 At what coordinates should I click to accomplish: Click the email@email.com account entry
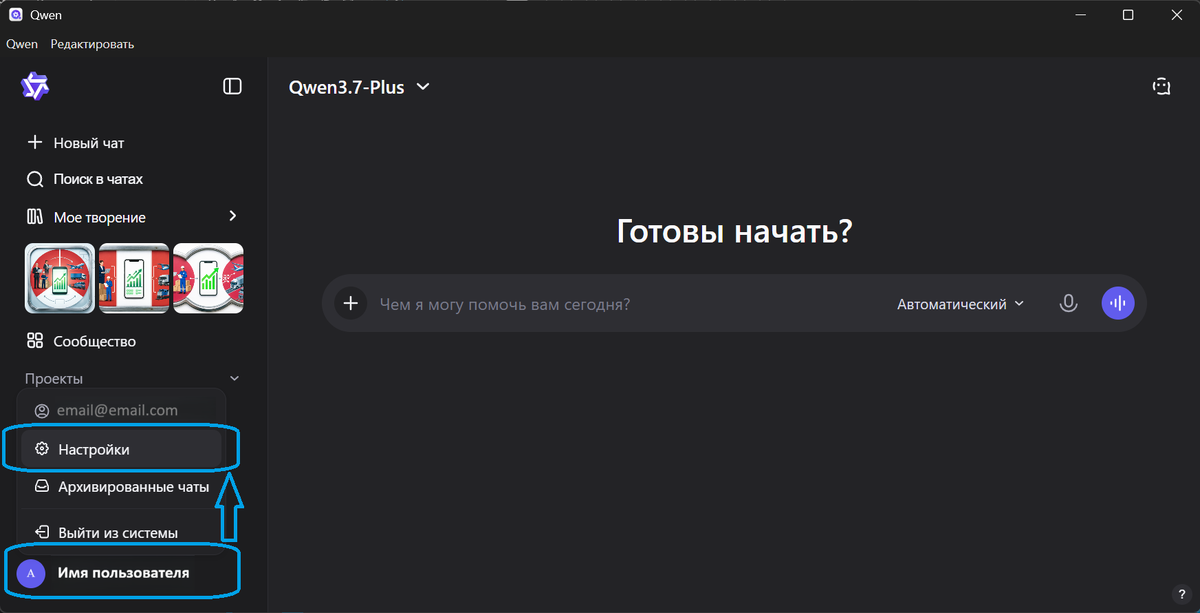click(x=121, y=410)
